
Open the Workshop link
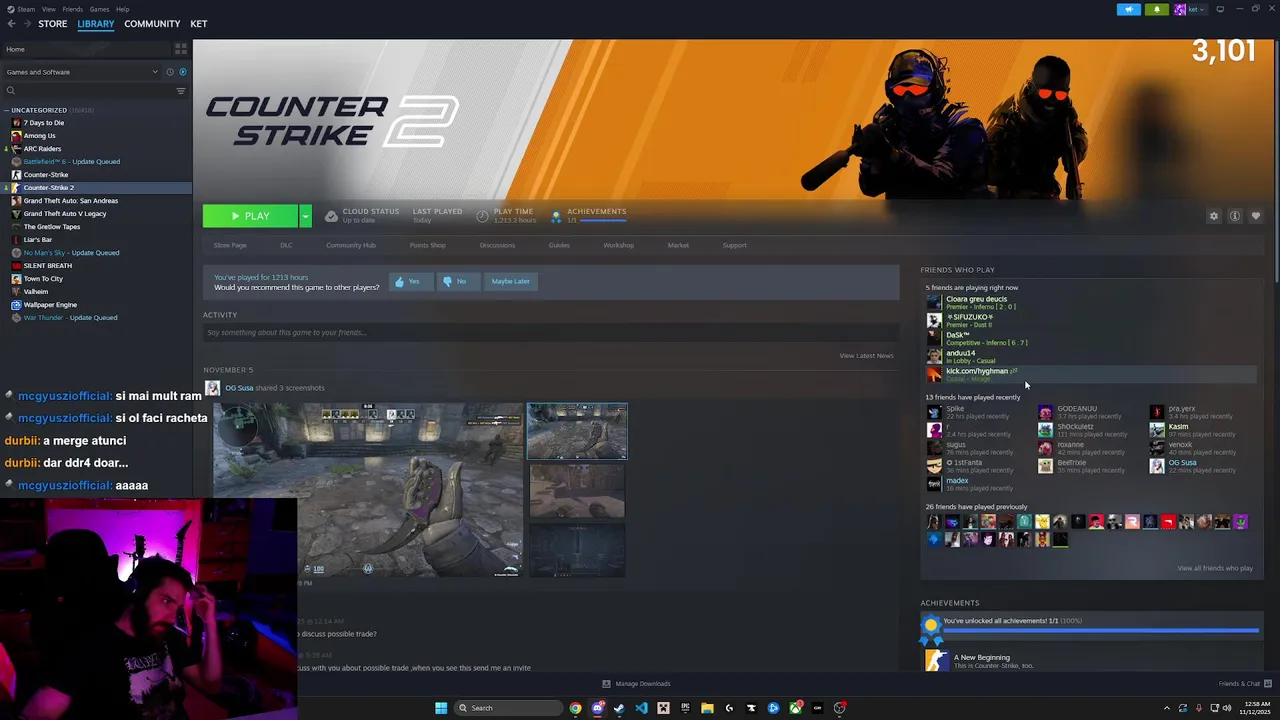pyautogui.click(x=618, y=245)
